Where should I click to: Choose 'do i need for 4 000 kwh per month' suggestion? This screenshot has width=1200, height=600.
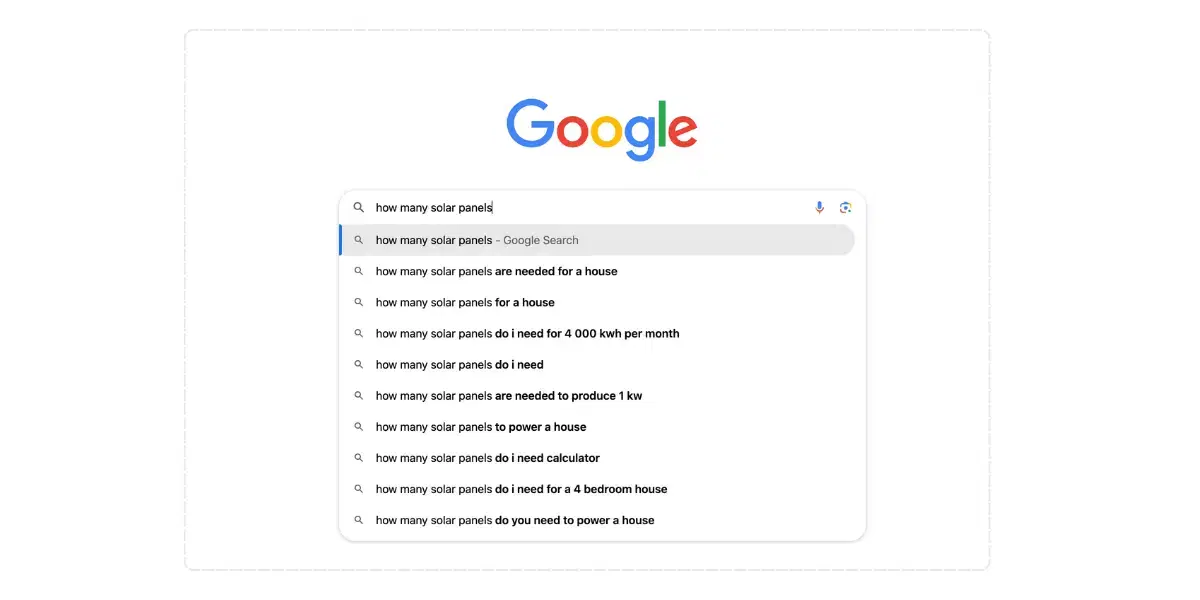(527, 333)
